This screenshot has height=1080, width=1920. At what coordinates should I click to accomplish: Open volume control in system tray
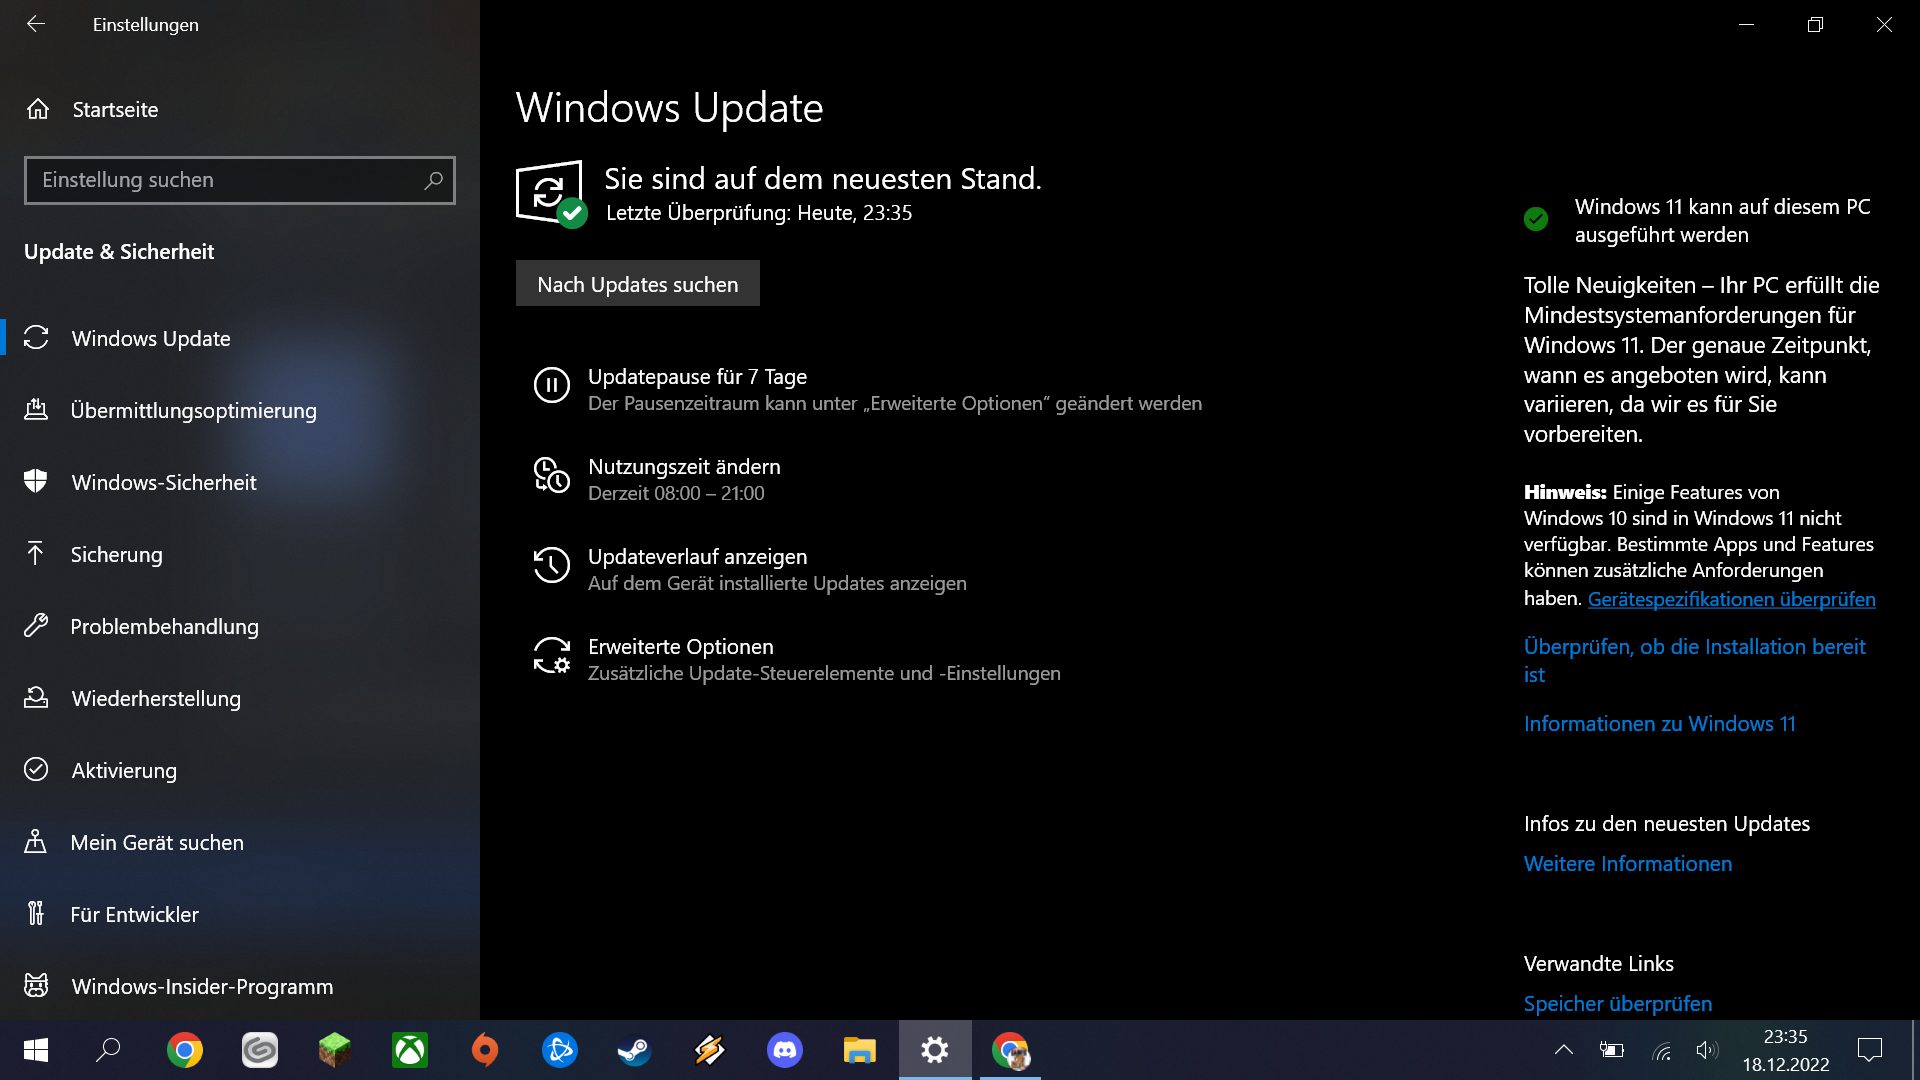click(x=1707, y=1050)
